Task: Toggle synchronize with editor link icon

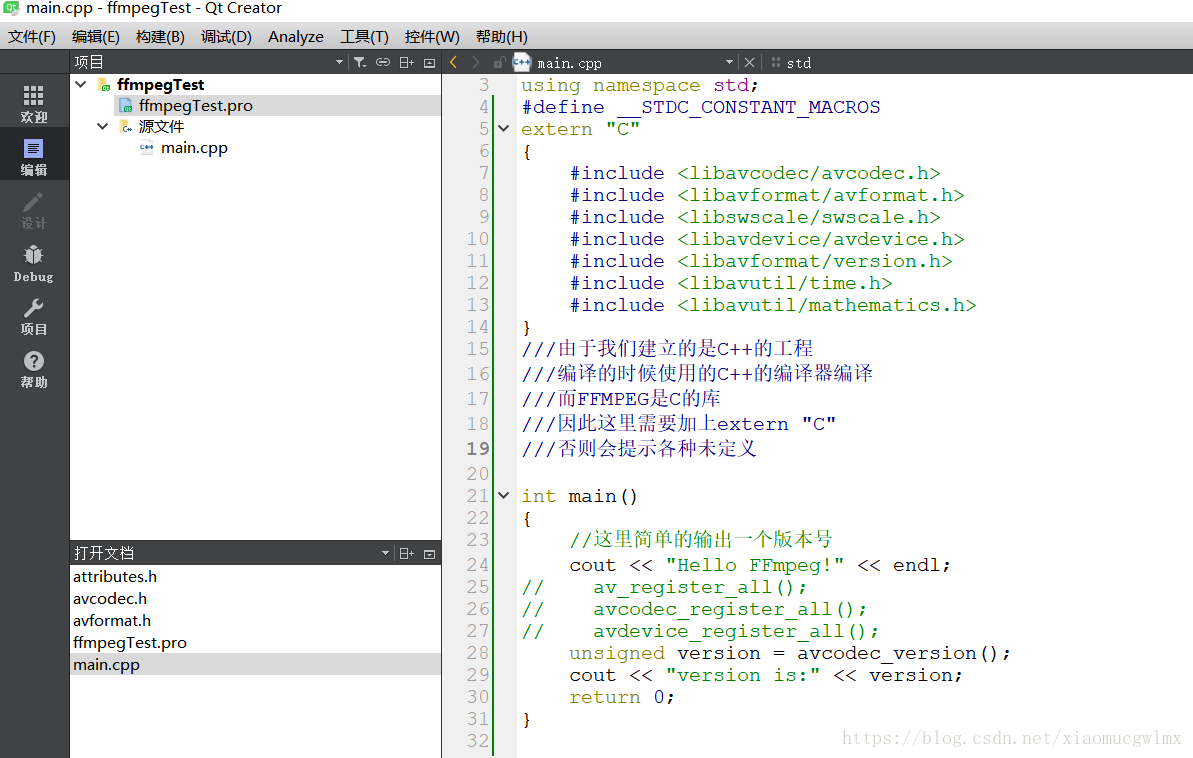Action: (x=383, y=62)
